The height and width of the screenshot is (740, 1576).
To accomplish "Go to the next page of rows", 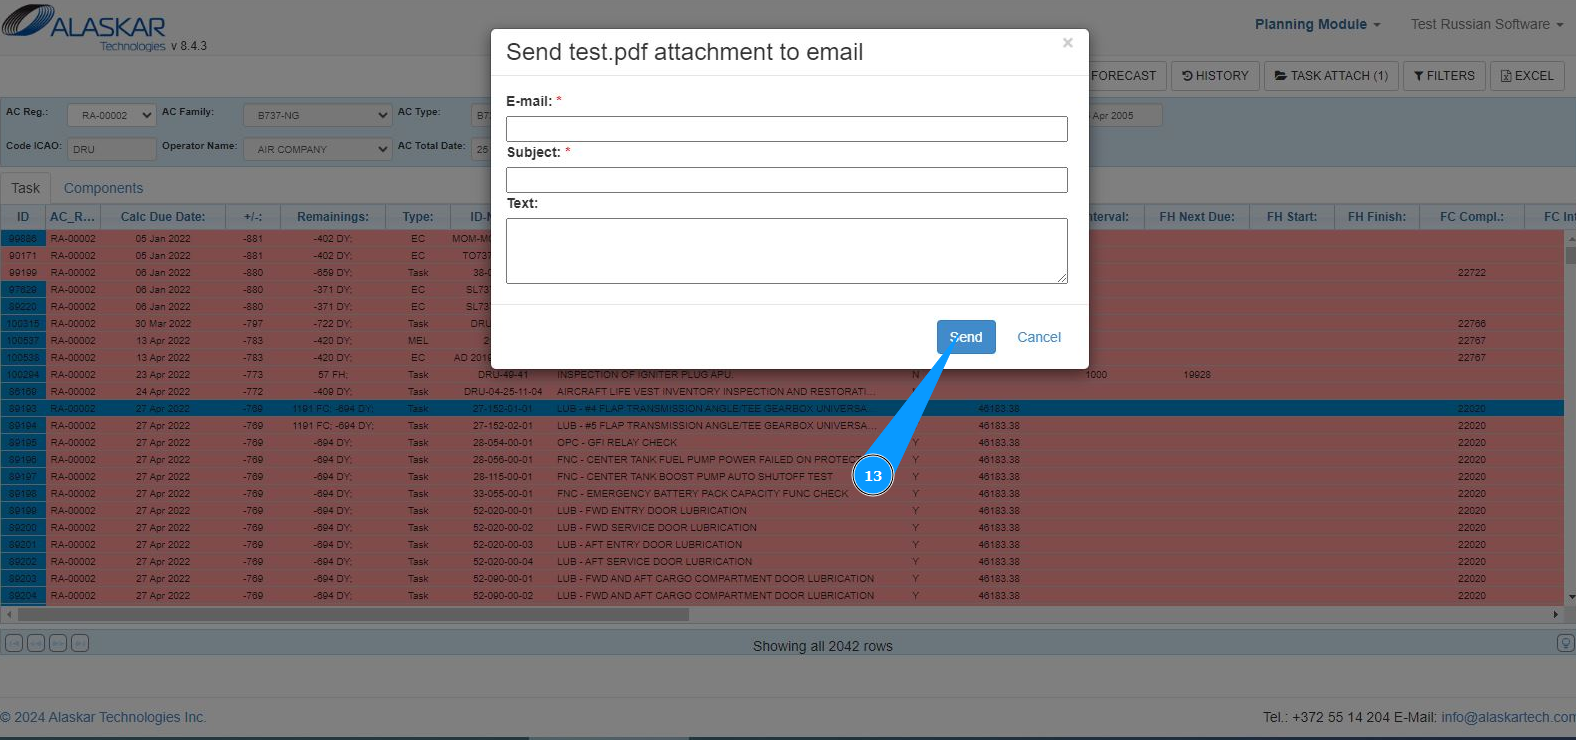I will coord(58,643).
